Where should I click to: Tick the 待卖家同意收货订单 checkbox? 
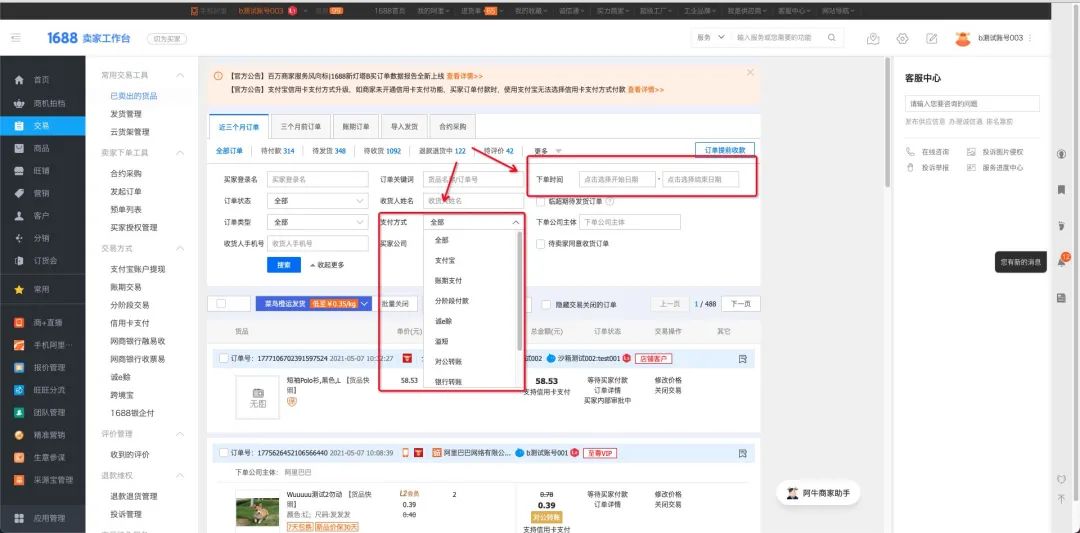coord(541,244)
